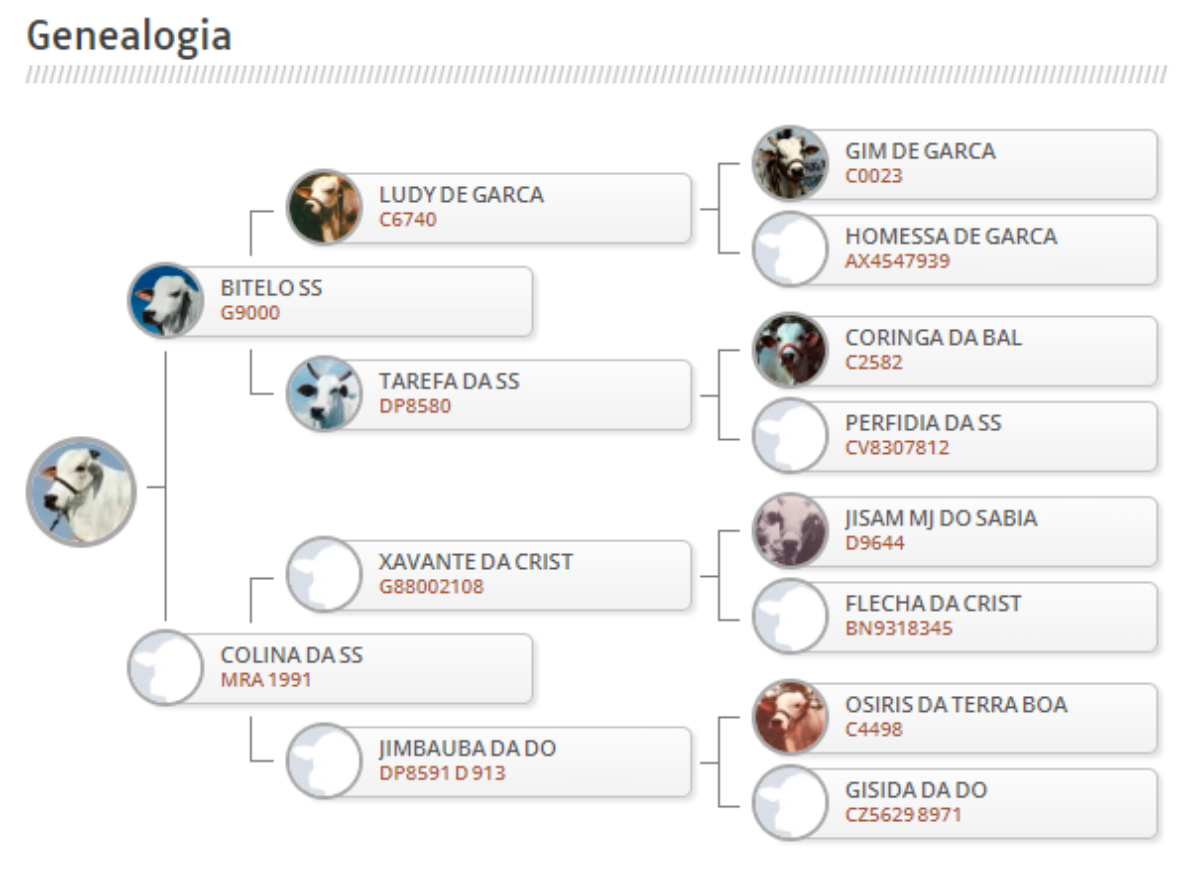This screenshot has width=1200, height=889.
Task: Open the FLECHA DA CRIST entry
Action: pos(955,616)
